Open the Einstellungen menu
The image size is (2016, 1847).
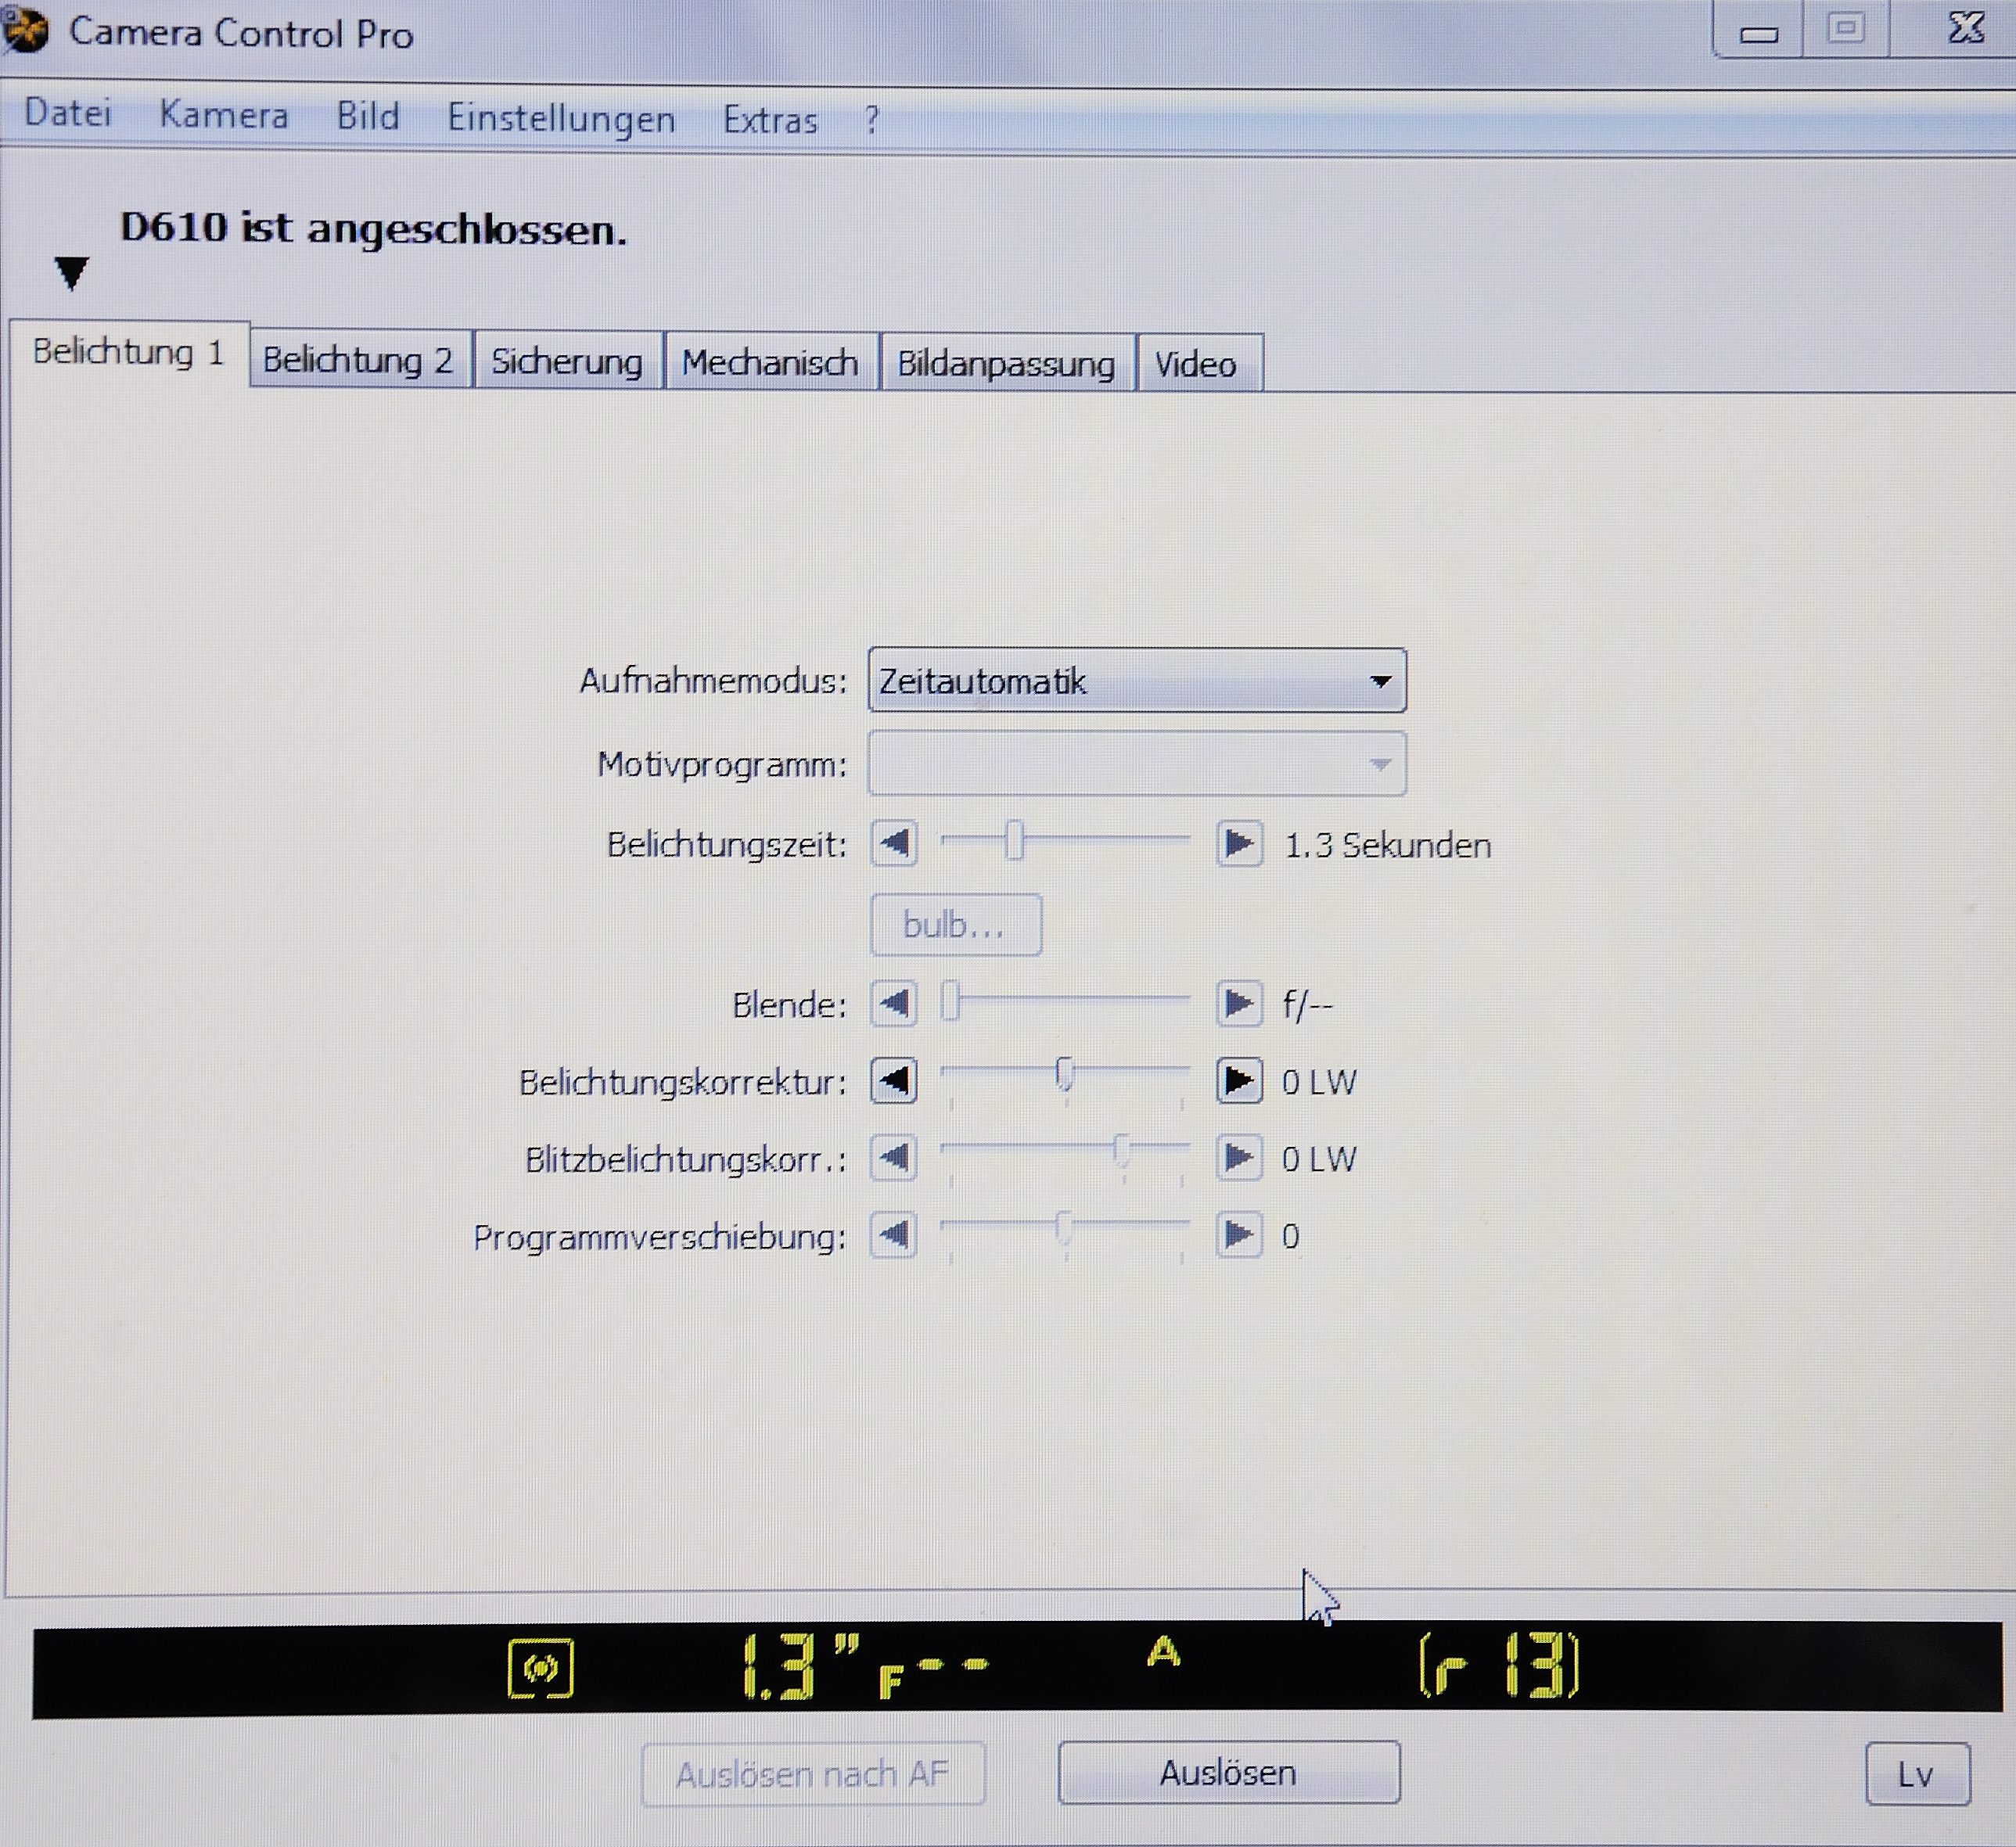(x=560, y=118)
